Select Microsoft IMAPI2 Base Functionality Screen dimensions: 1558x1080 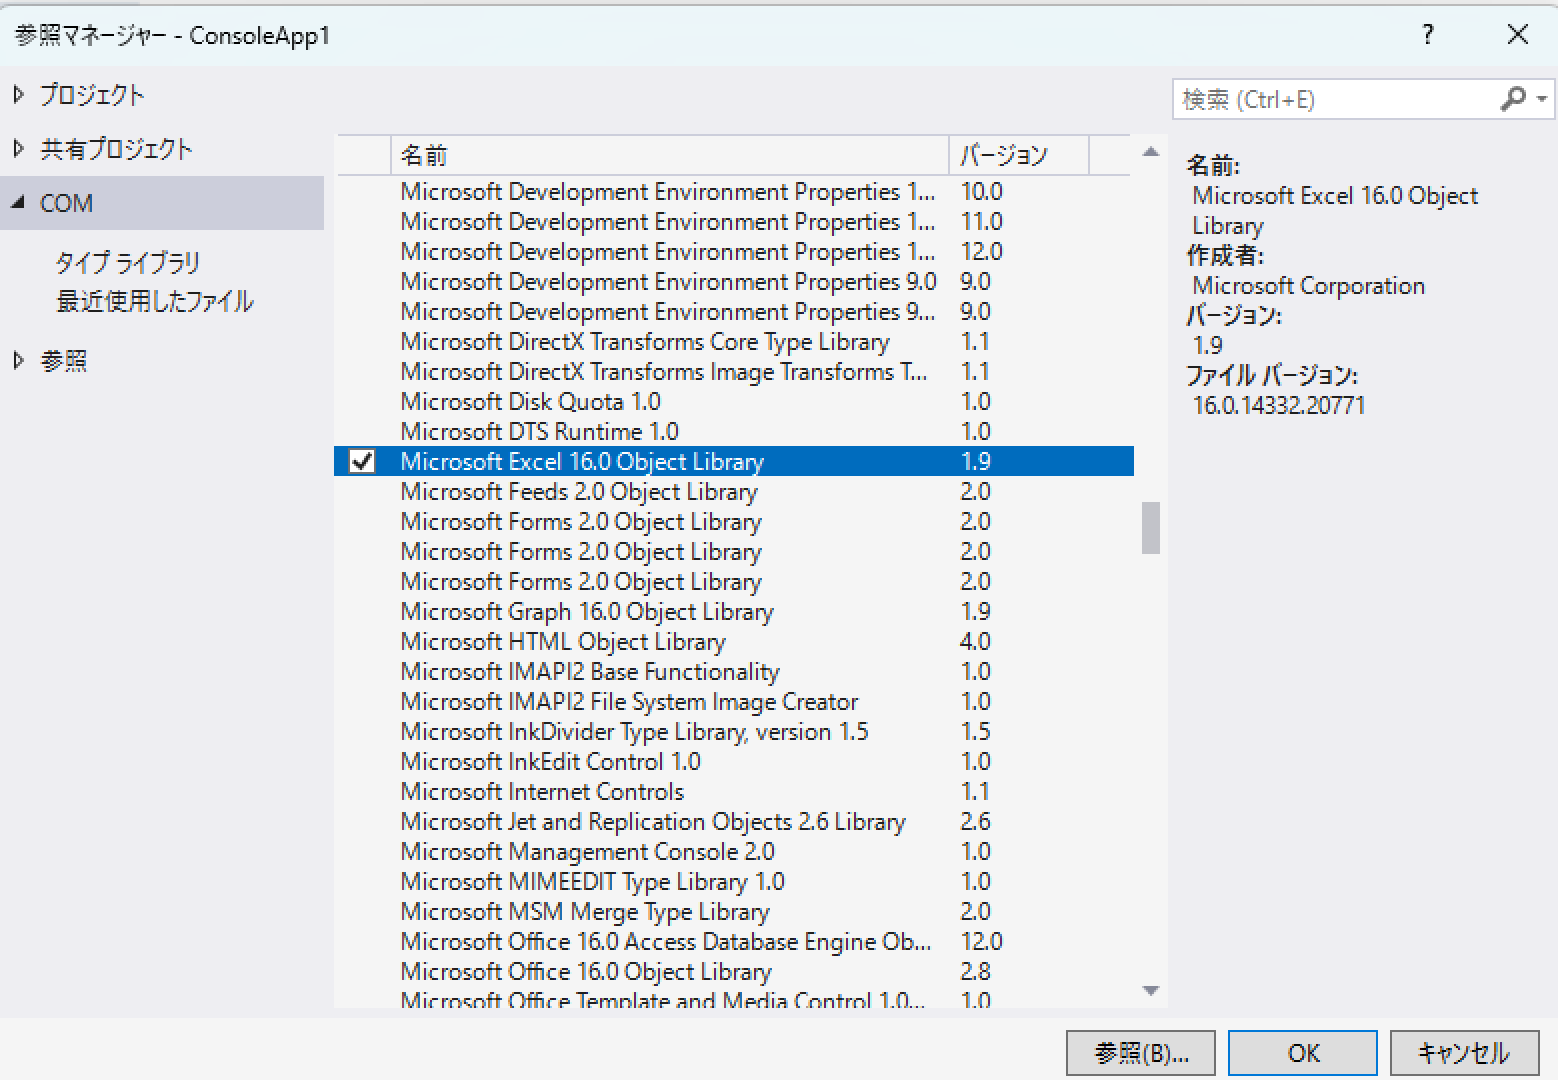click(734, 671)
